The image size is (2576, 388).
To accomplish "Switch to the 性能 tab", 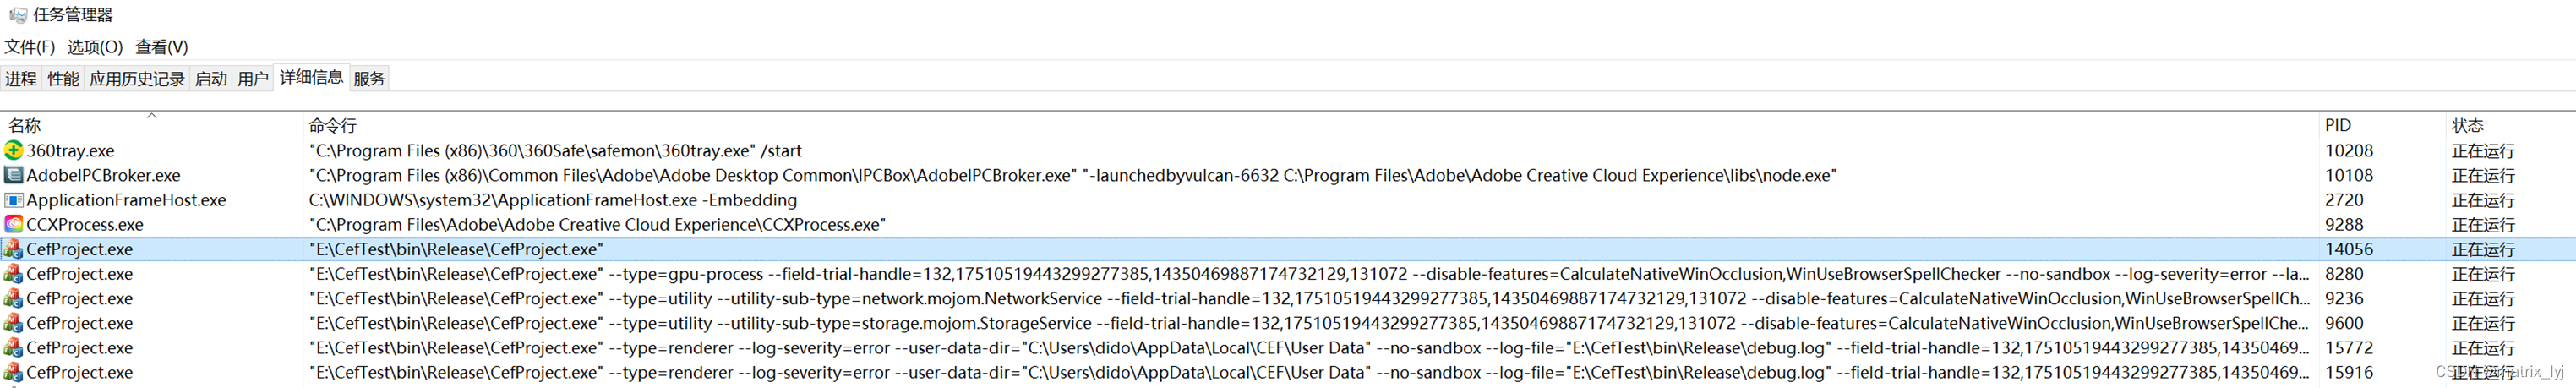I will point(63,79).
